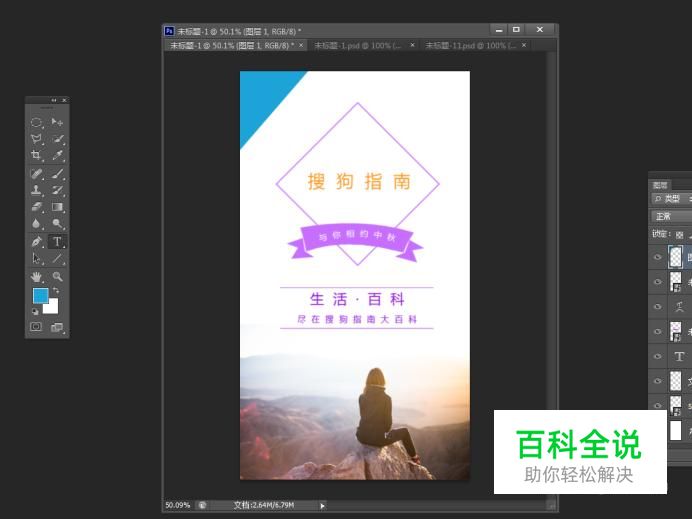Toggle Quick Mask mode
This screenshot has width=692, height=519.
36,327
